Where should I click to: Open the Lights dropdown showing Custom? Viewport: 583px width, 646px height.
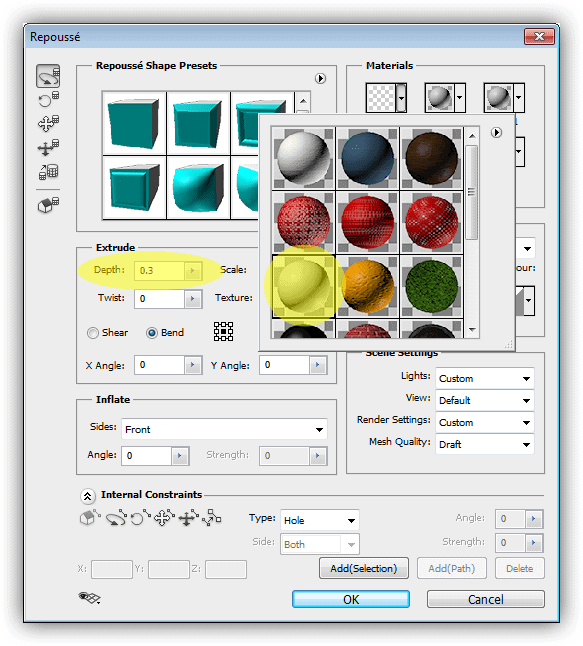point(485,379)
